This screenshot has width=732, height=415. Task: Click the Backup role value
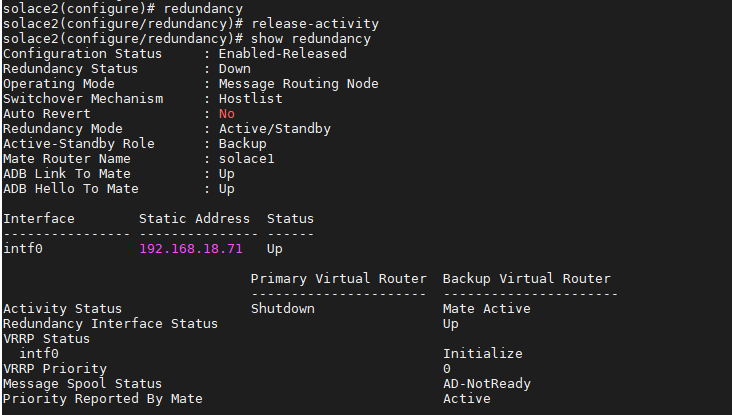[x=242, y=143]
